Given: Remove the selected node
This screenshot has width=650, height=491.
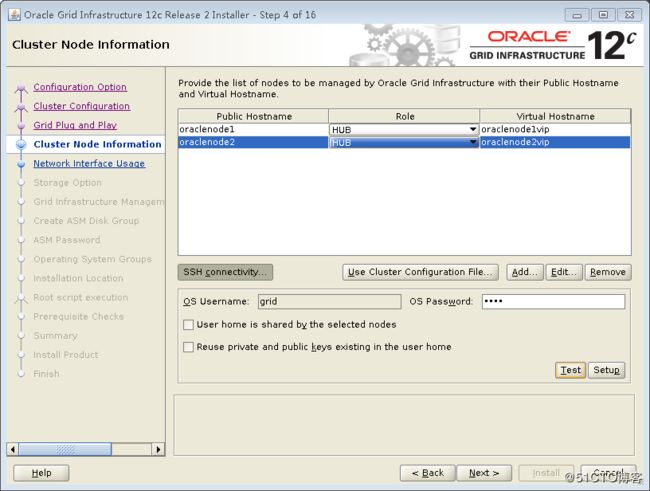Looking at the screenshot, I should point(608,272).
